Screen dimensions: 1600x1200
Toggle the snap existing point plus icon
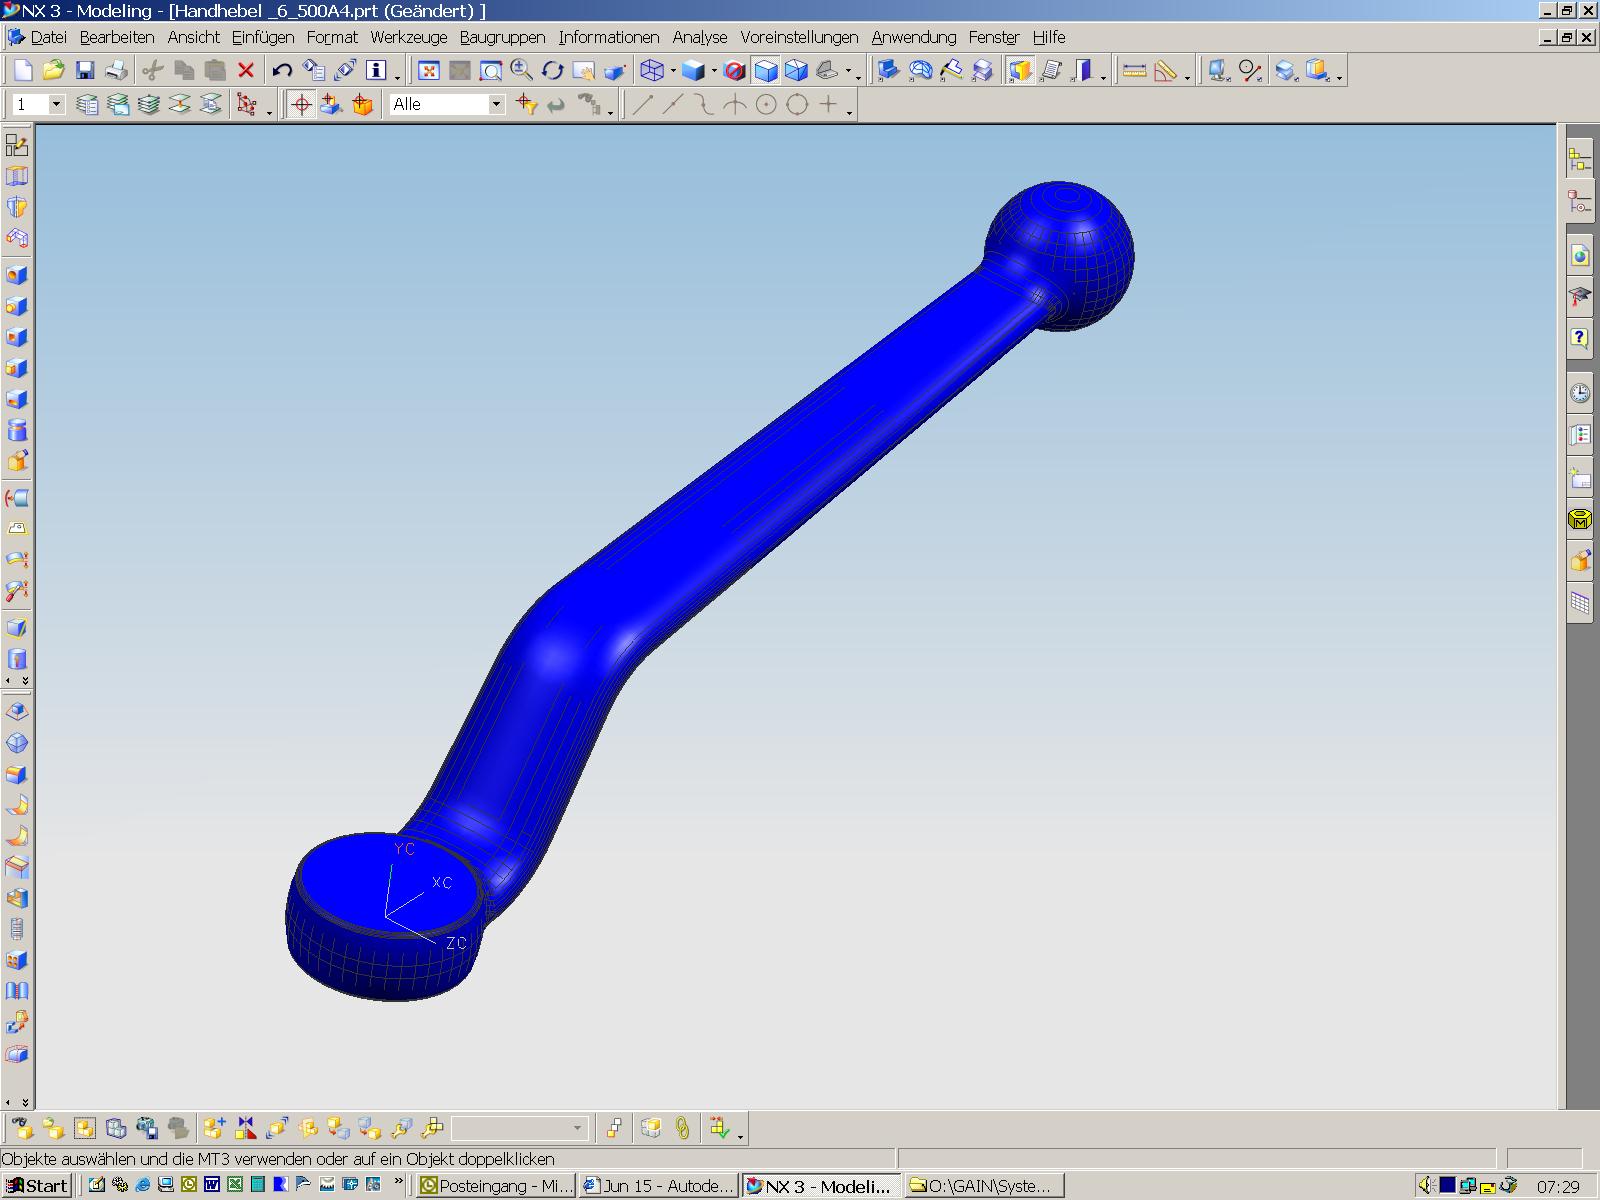[x=828, y=104]
